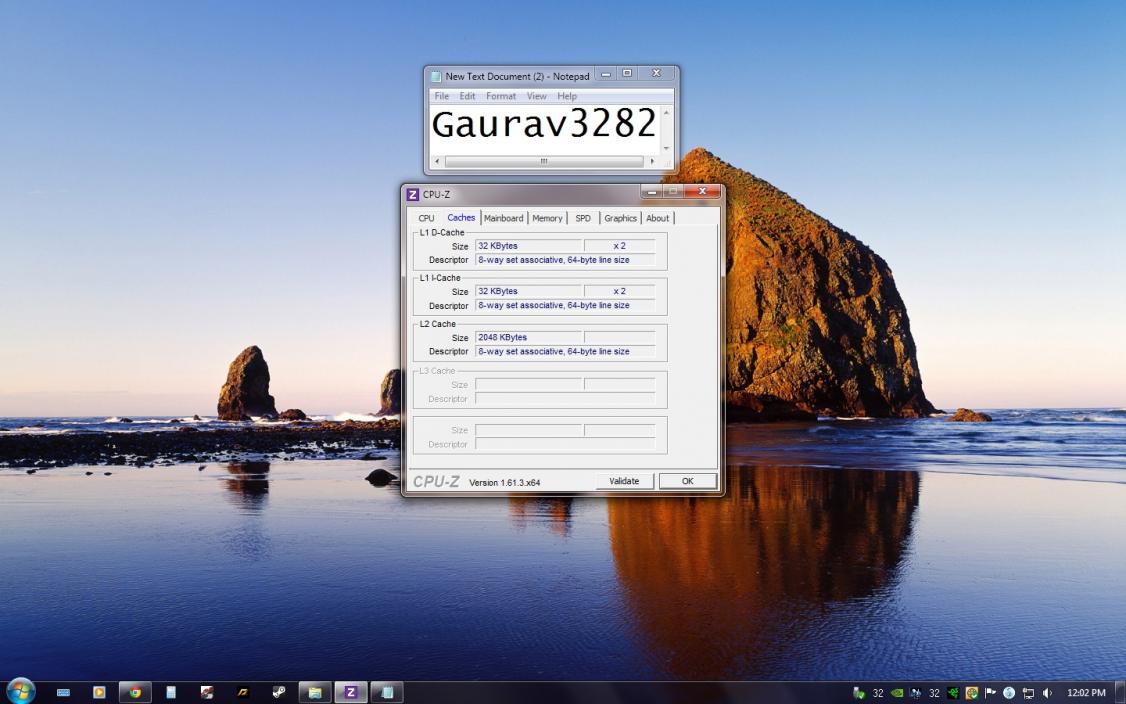Screen dimensions: 1126x704
Task: Open Notepad's Format menu
Action: click(501, 96)
